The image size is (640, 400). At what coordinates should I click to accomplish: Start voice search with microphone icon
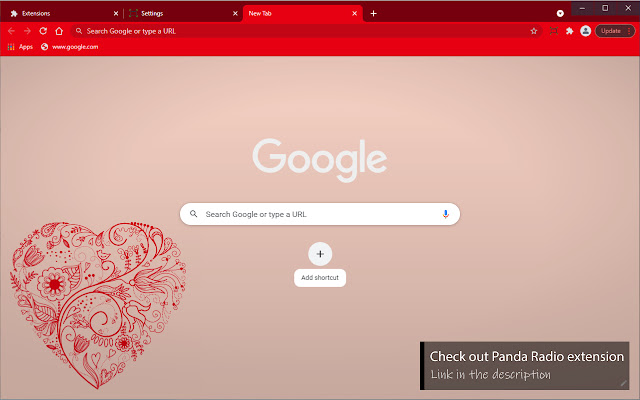pos(445,214)
